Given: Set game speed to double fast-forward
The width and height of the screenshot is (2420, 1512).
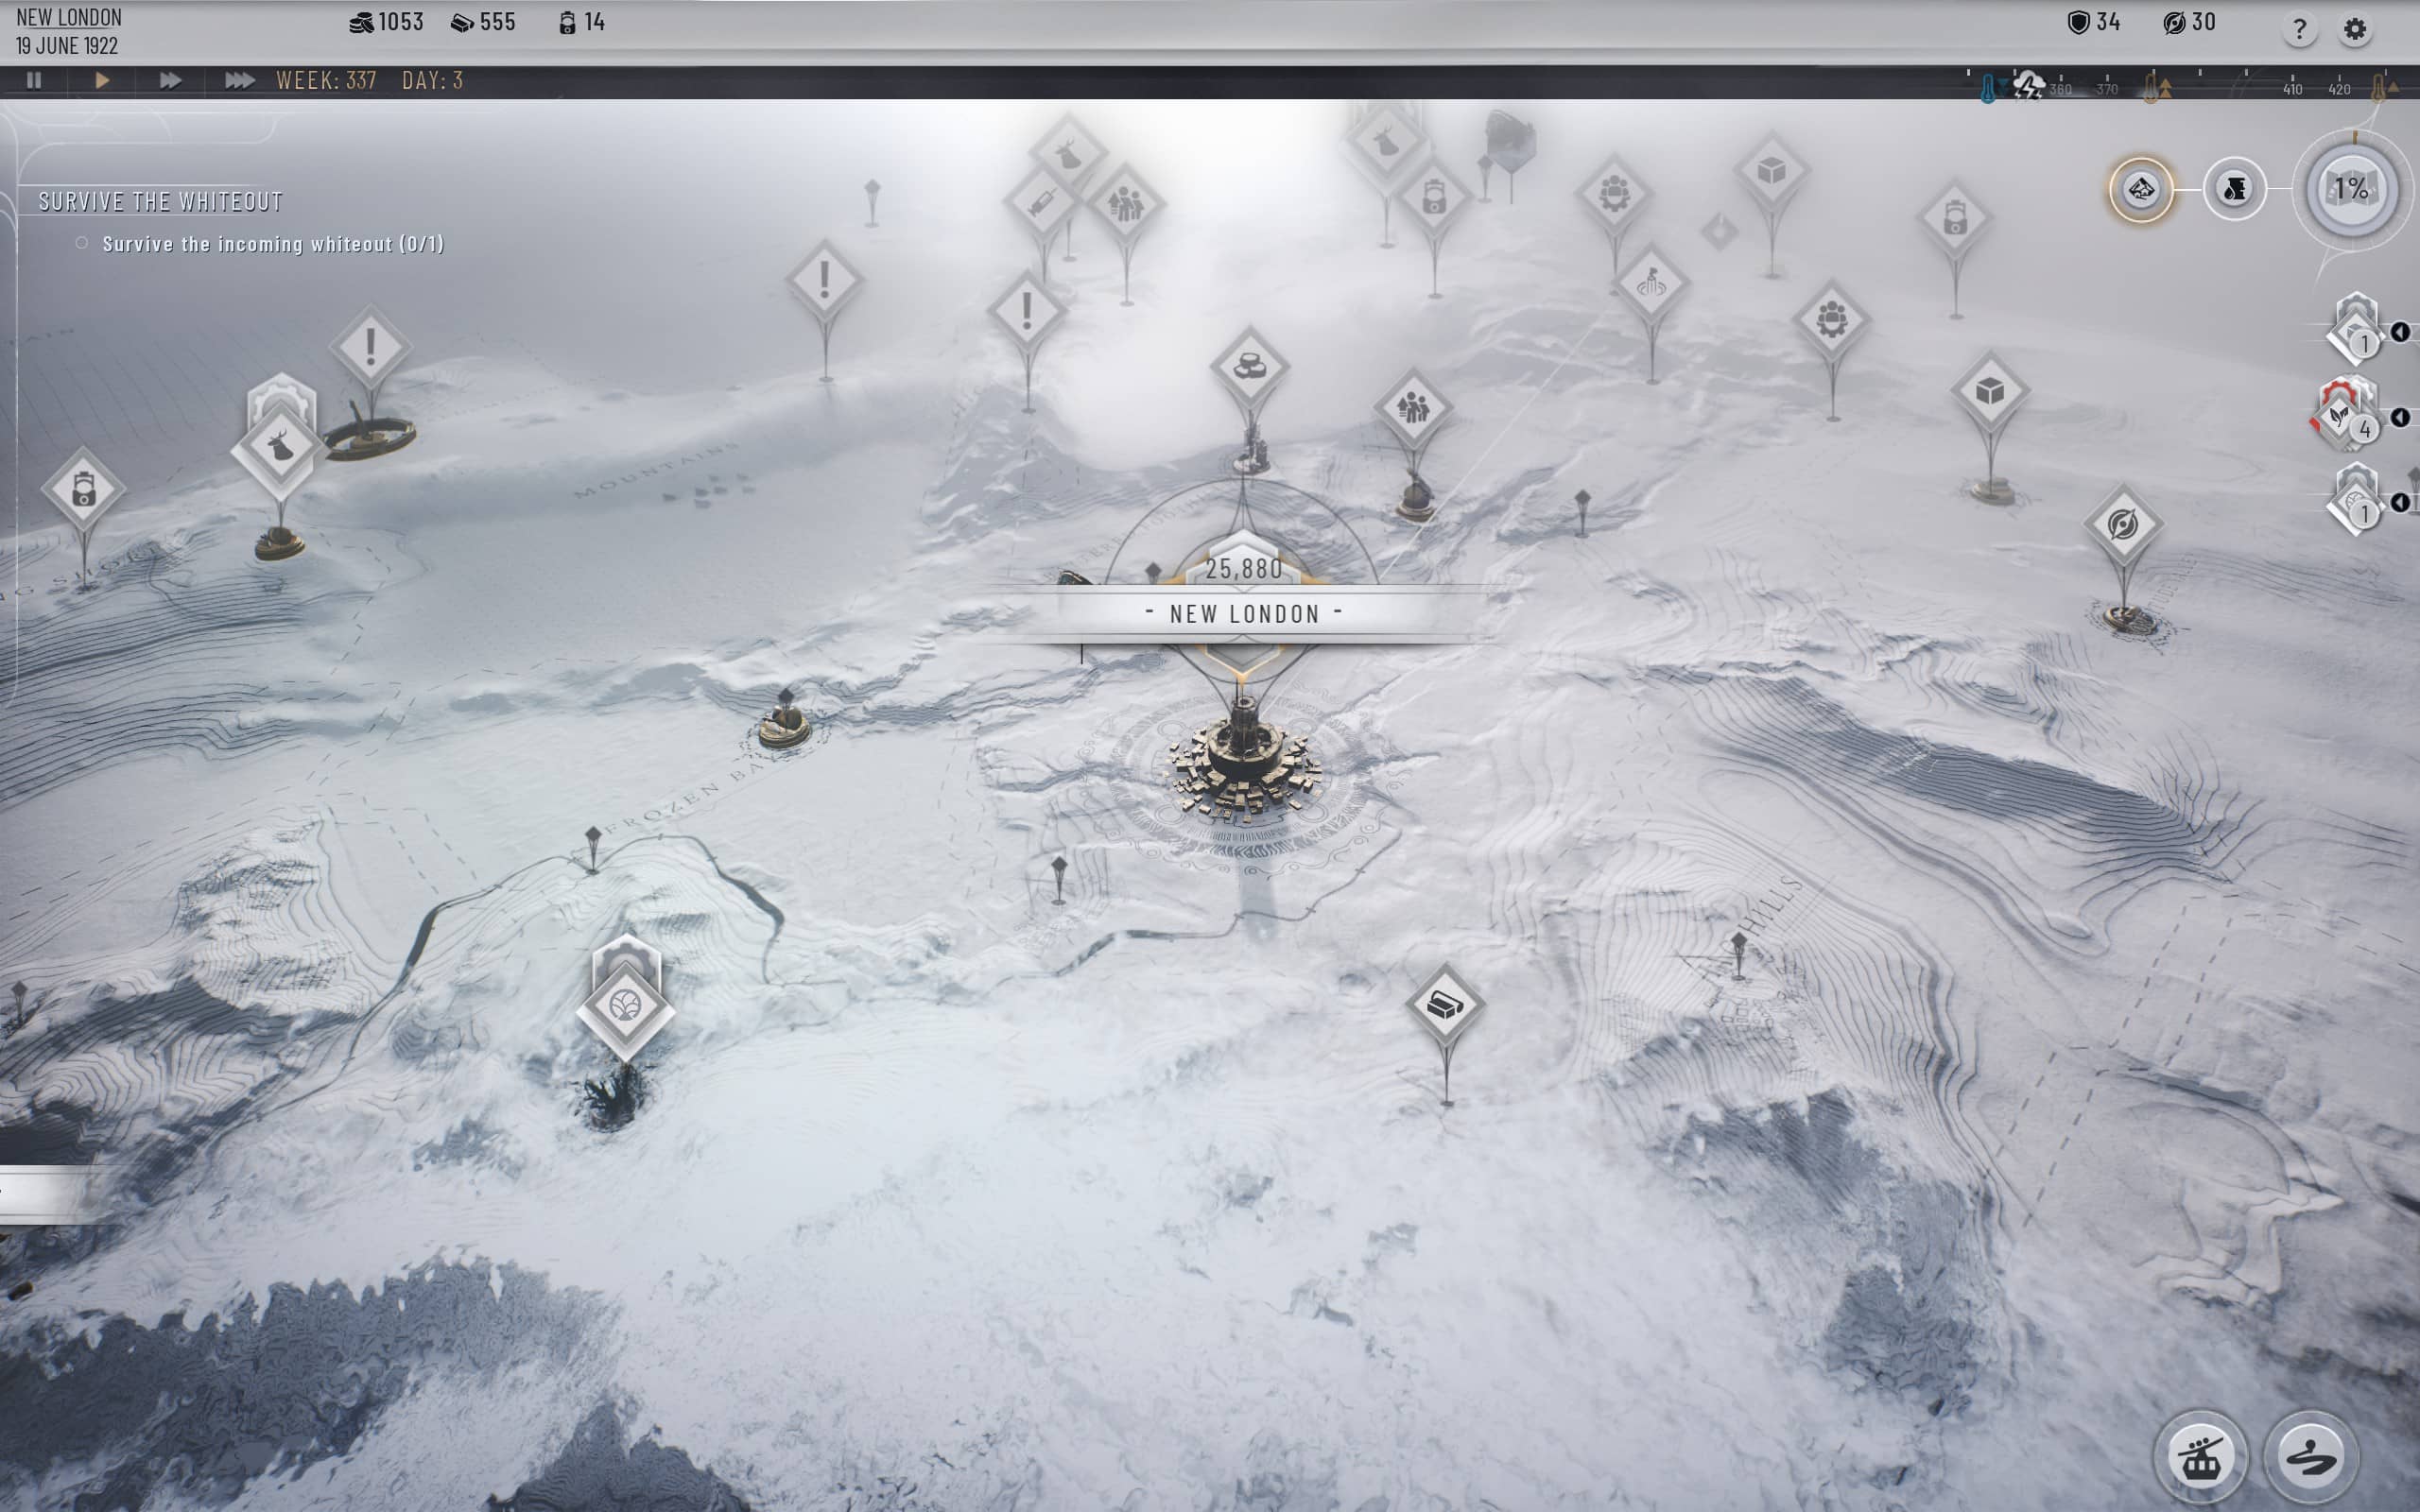Looking at the screenshot, I should click(170, 80).
